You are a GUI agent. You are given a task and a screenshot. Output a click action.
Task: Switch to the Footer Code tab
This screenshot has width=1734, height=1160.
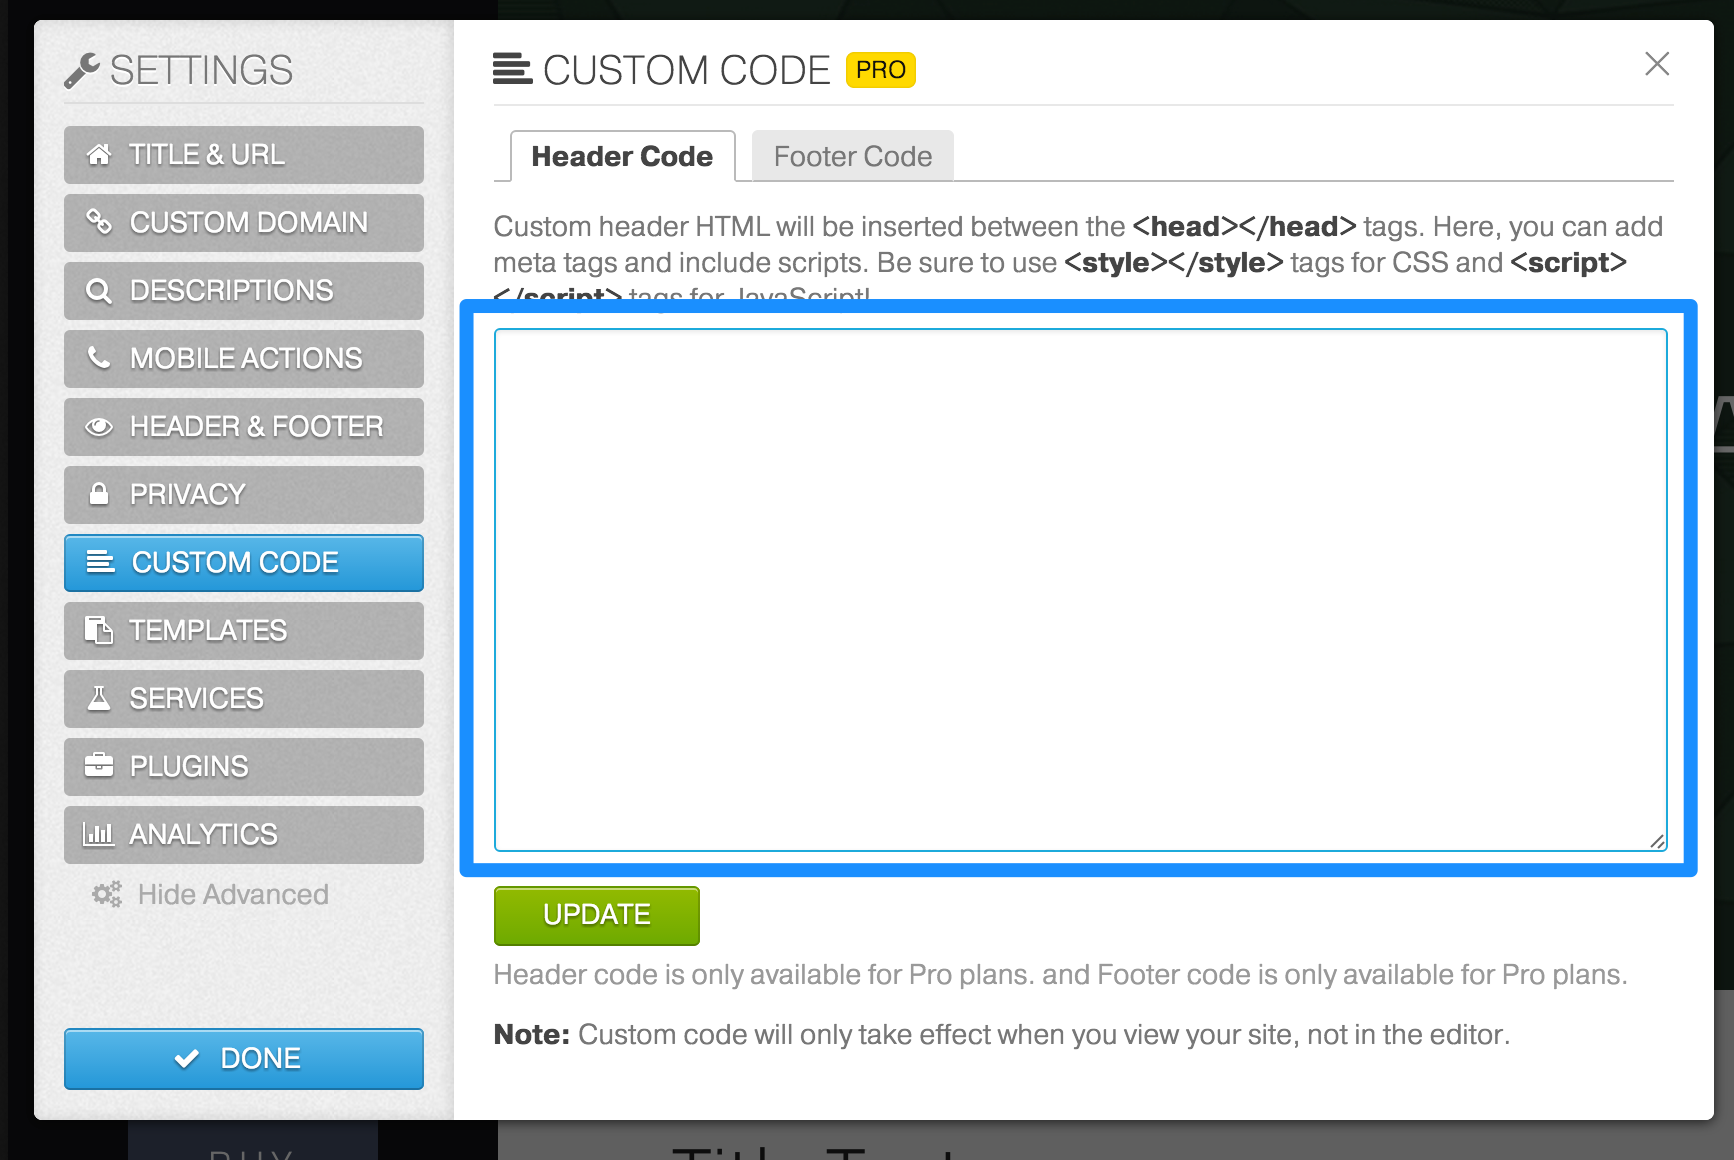(x=852, y=157)
